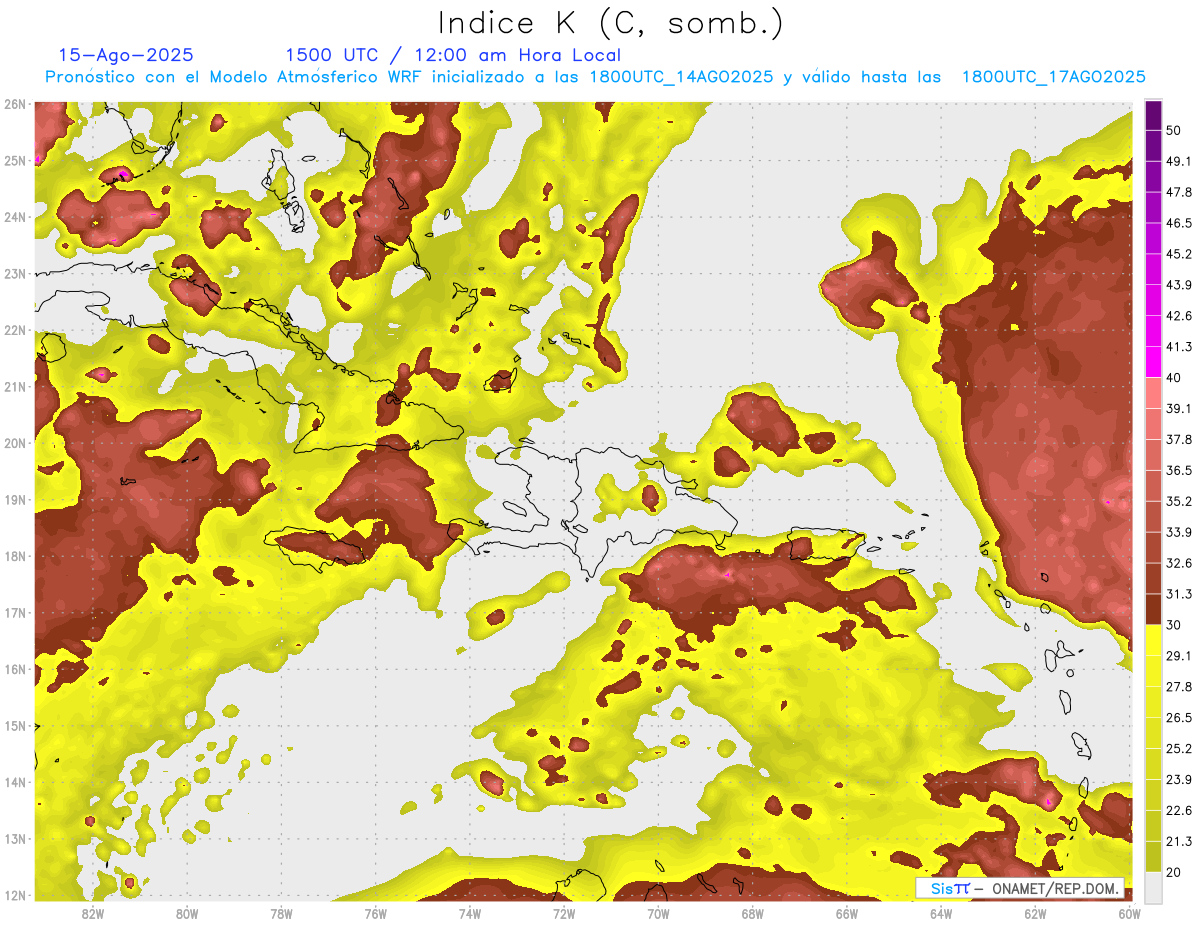Click the 21N latitude label
The image size is (1200, 927).
[x=15, y=386]
